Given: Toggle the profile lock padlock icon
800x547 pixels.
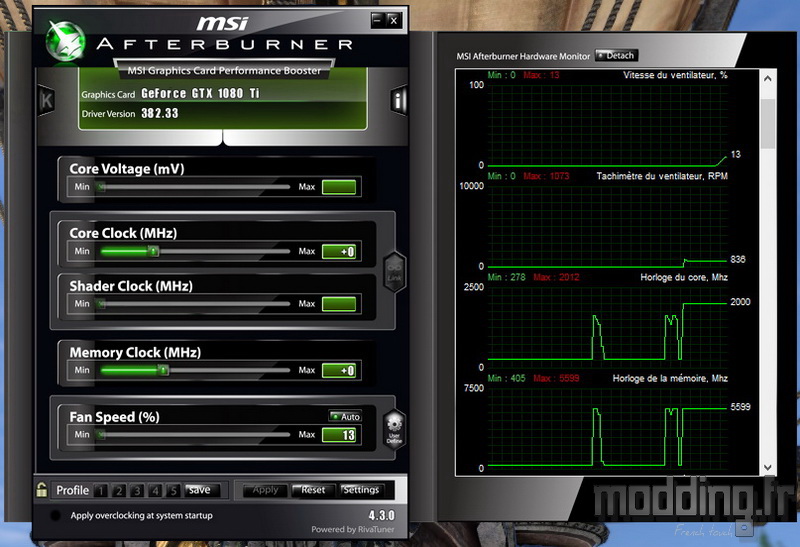Looking at the screenshot, I should [x=41, y=490].
